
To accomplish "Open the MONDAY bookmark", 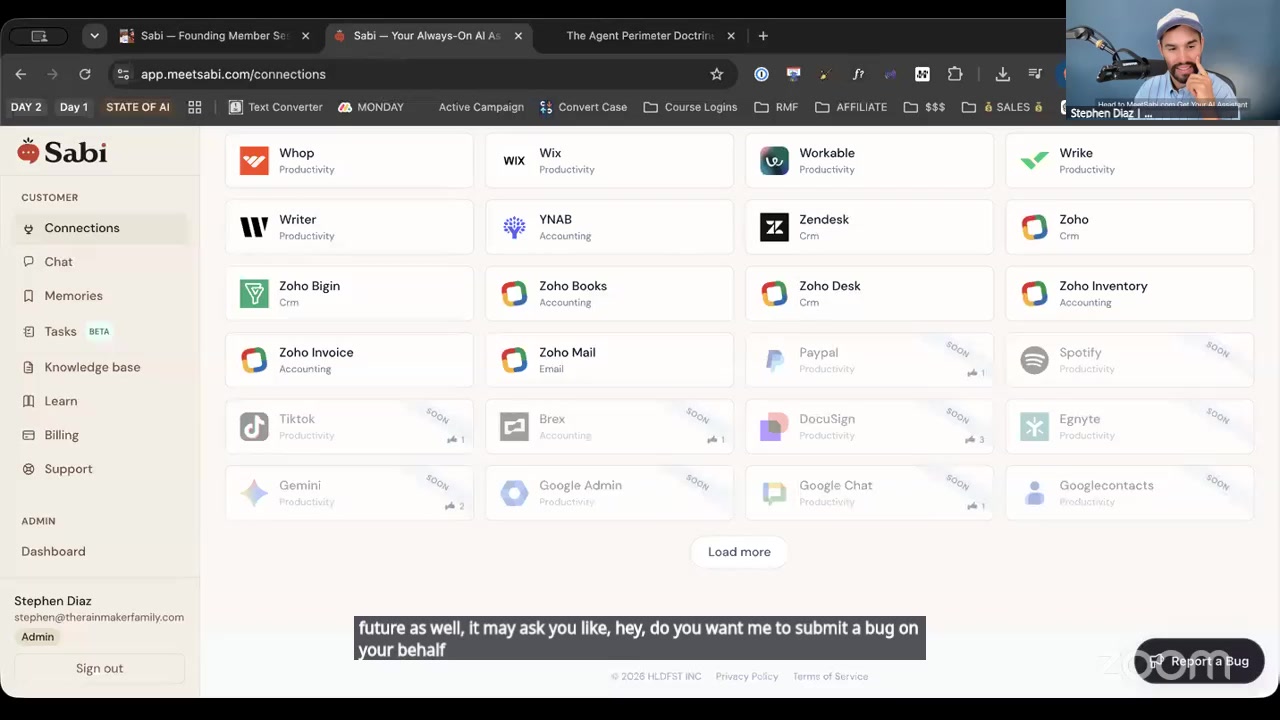I will (x=371, y=107).
